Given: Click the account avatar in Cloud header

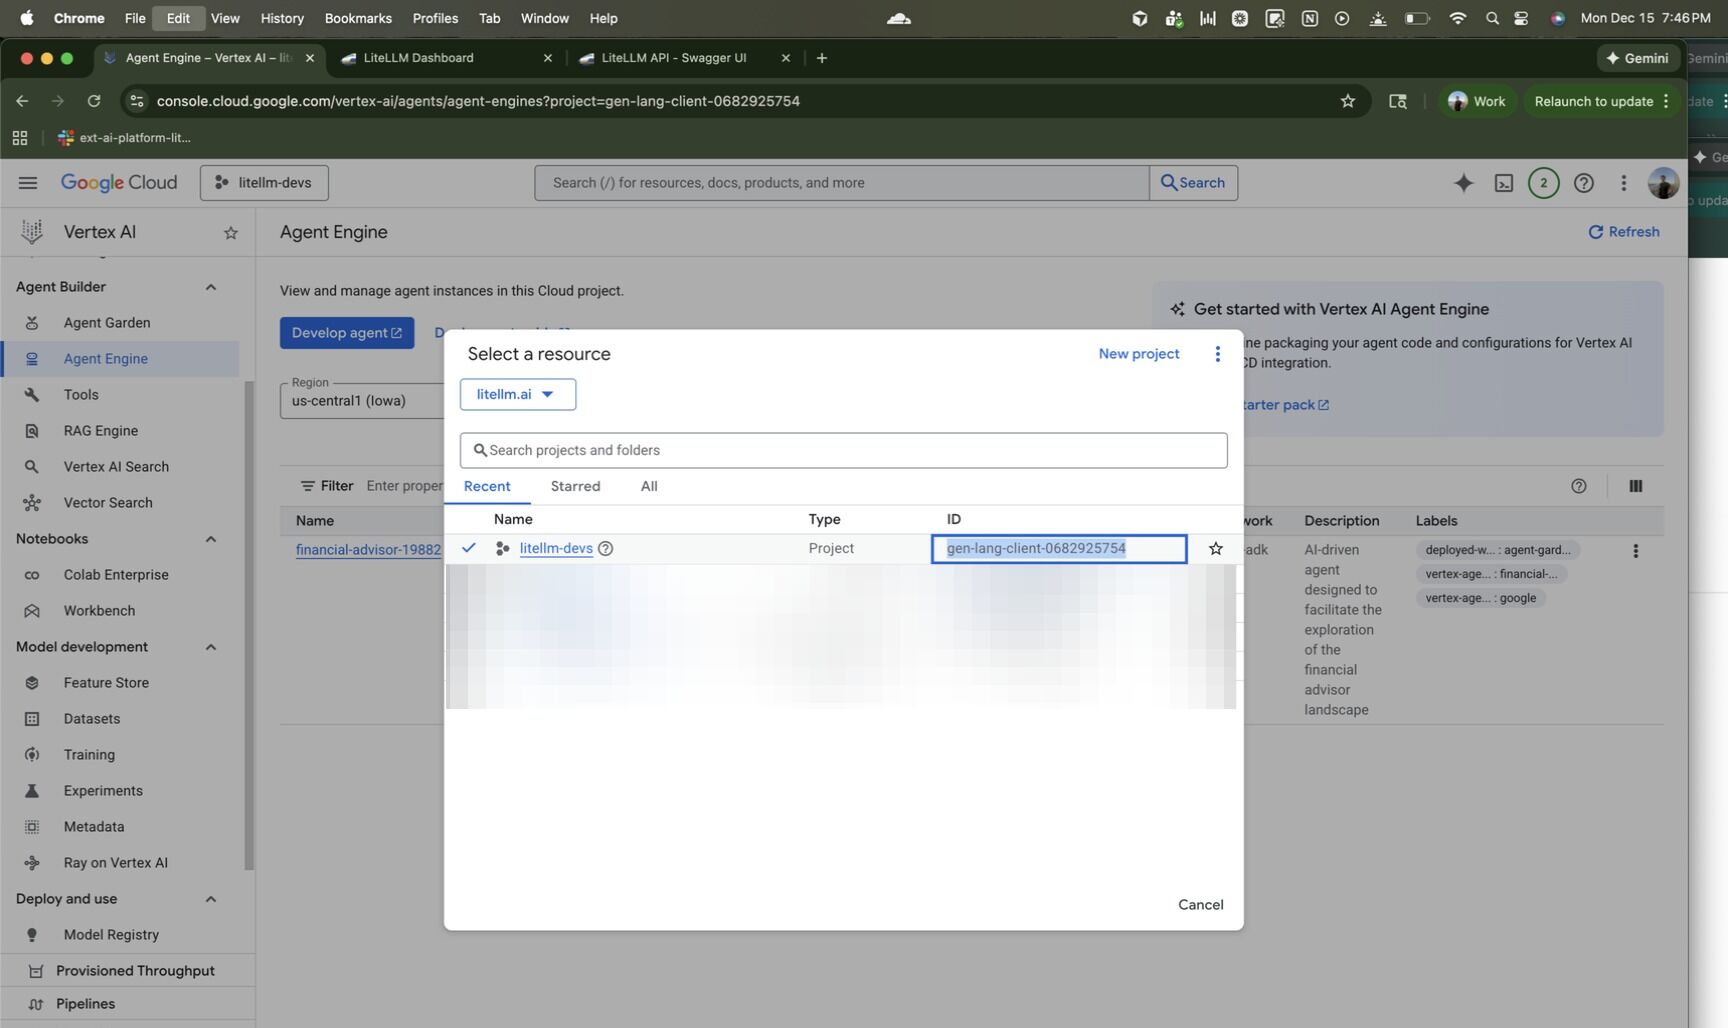Looking at the screenshot, I should (x=1663, y=183).
